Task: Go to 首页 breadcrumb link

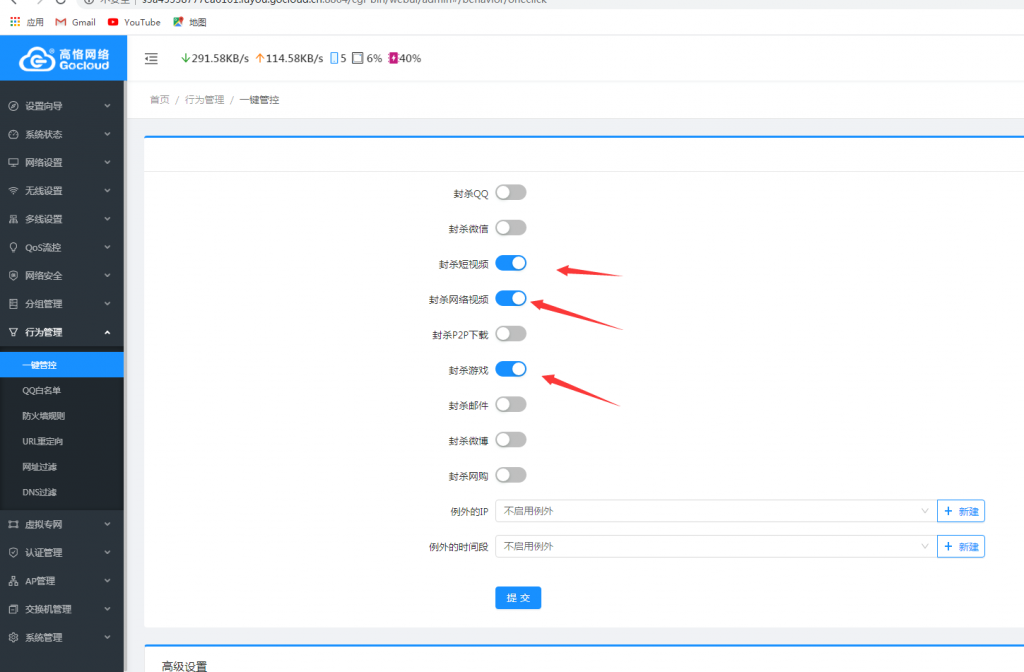Action: [x=159, y=99]
